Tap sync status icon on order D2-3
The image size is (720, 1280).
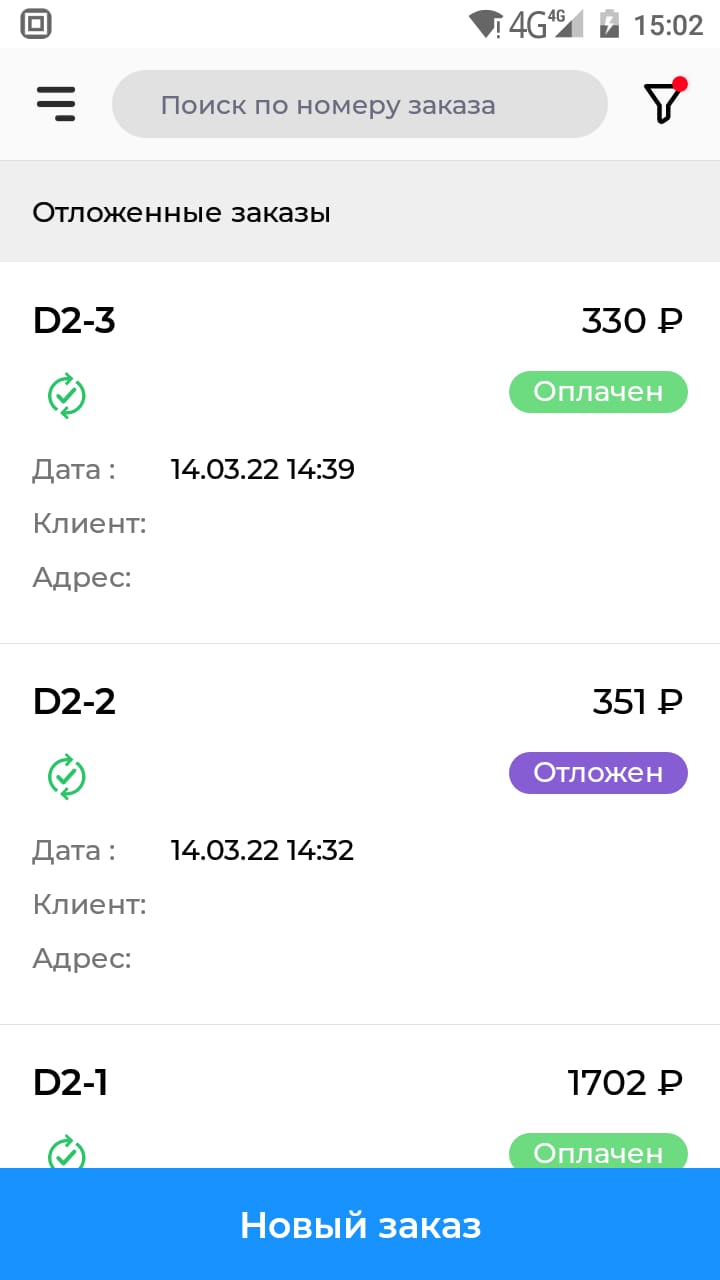click(67, 396)
